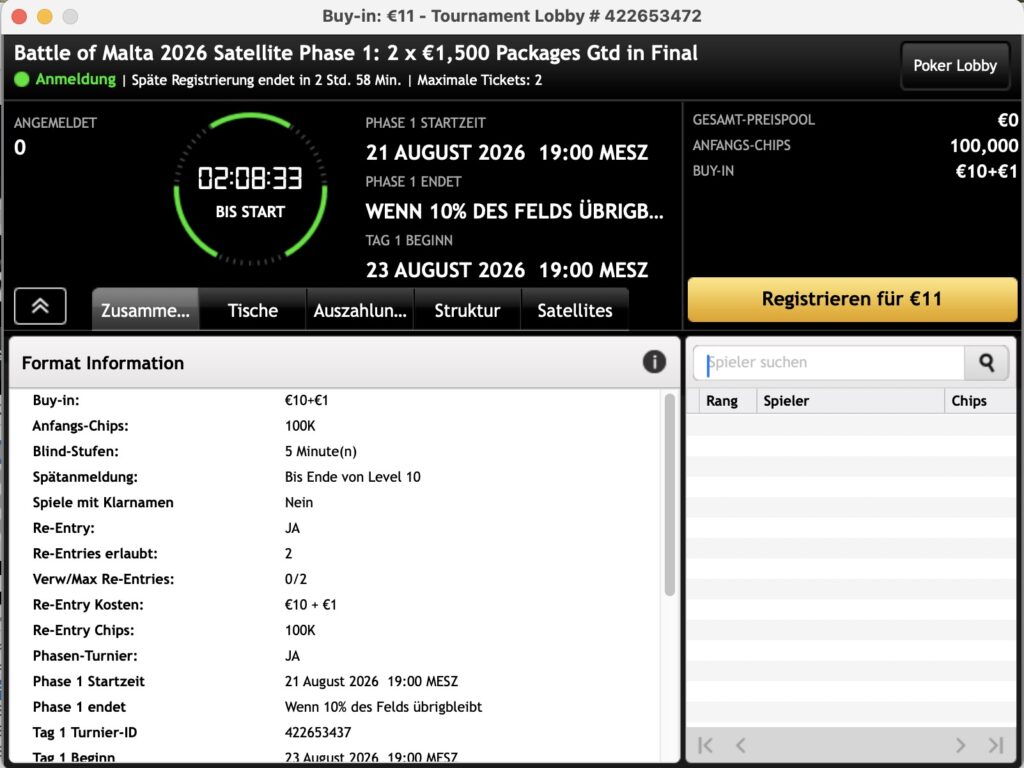The image size is (1024, 768).
Task: Click the tournament title Battle of Malta 2026
Action: [x=356, y=53]
